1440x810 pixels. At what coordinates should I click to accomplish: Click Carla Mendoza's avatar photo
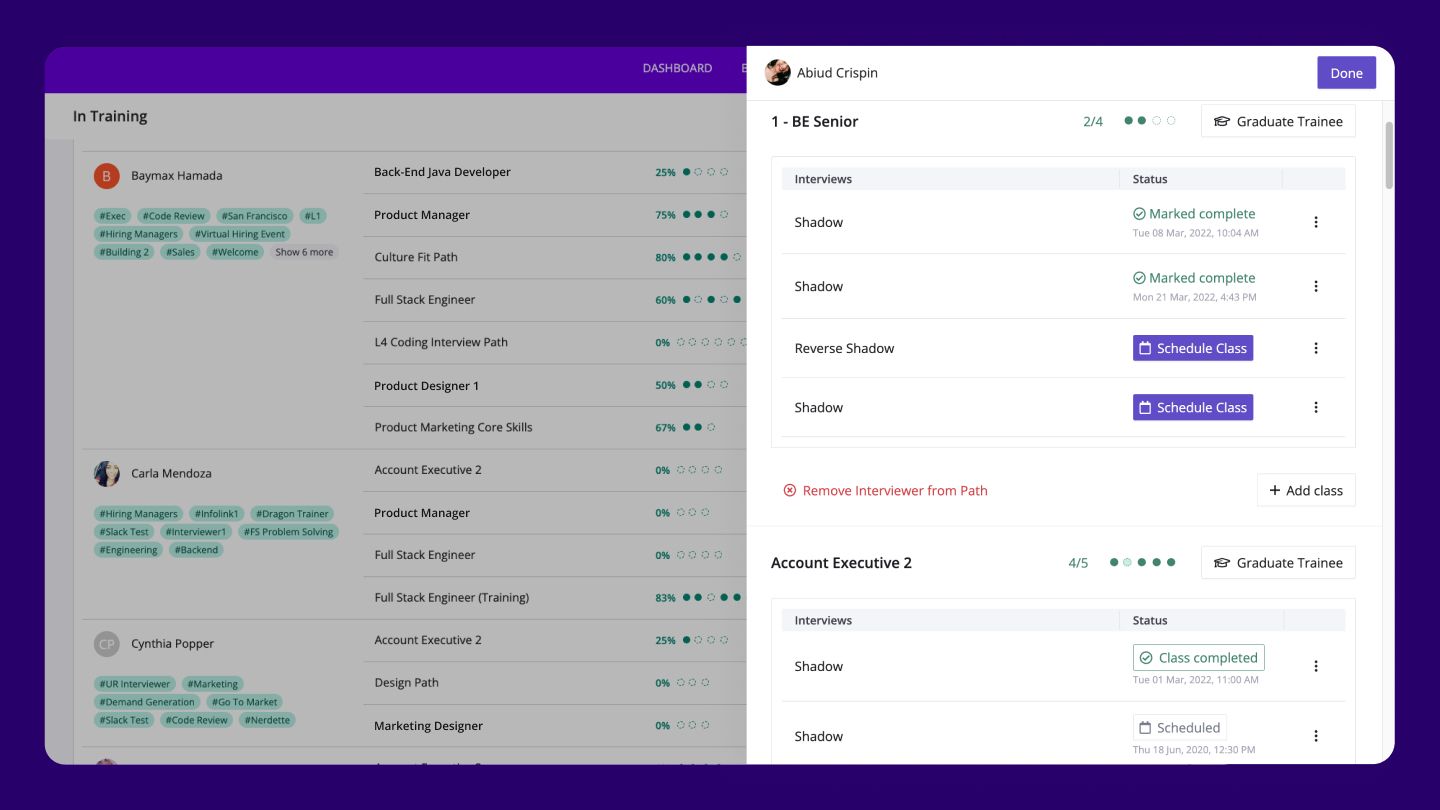[x=107, y=474]
